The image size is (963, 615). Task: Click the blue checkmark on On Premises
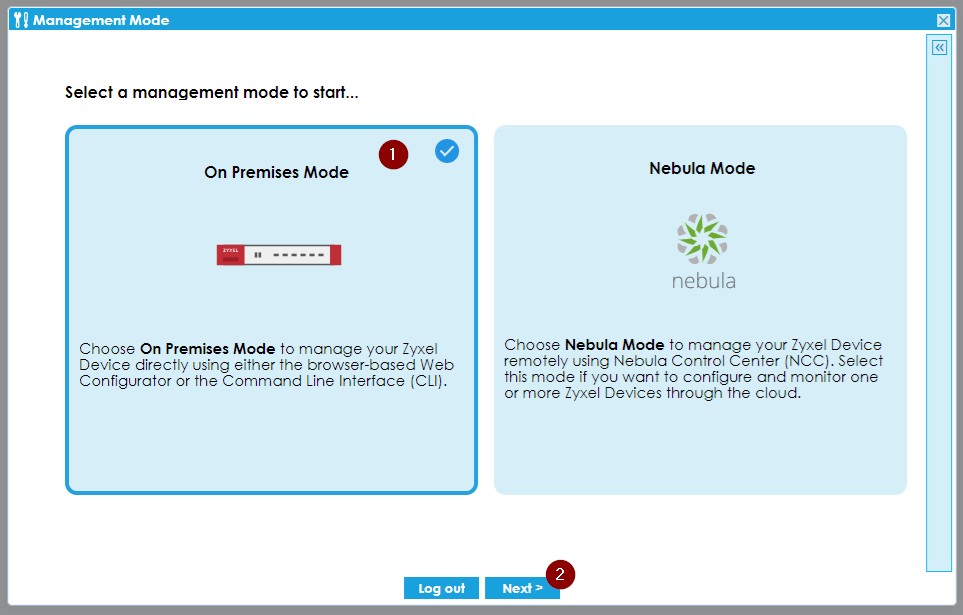click(x=447, y=151)
